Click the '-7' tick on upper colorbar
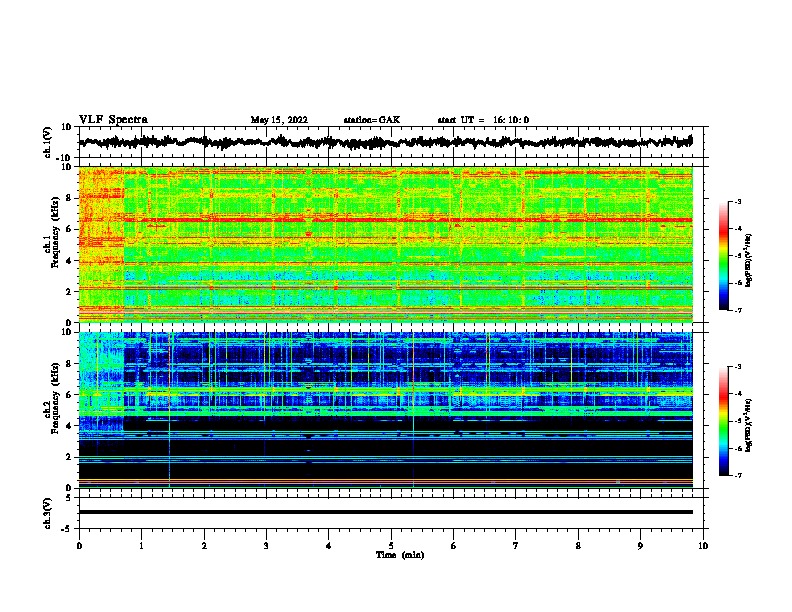 click(x=738, y=310)
